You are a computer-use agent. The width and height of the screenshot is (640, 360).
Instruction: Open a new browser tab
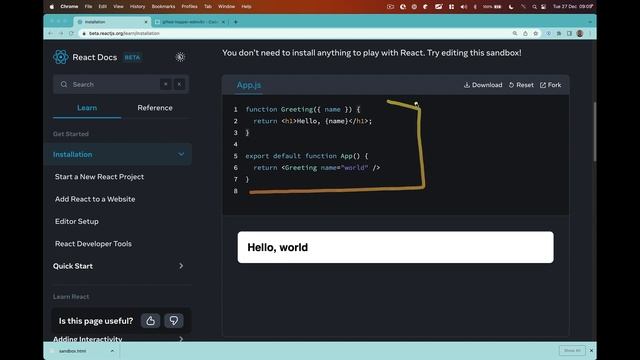[236, 22]
